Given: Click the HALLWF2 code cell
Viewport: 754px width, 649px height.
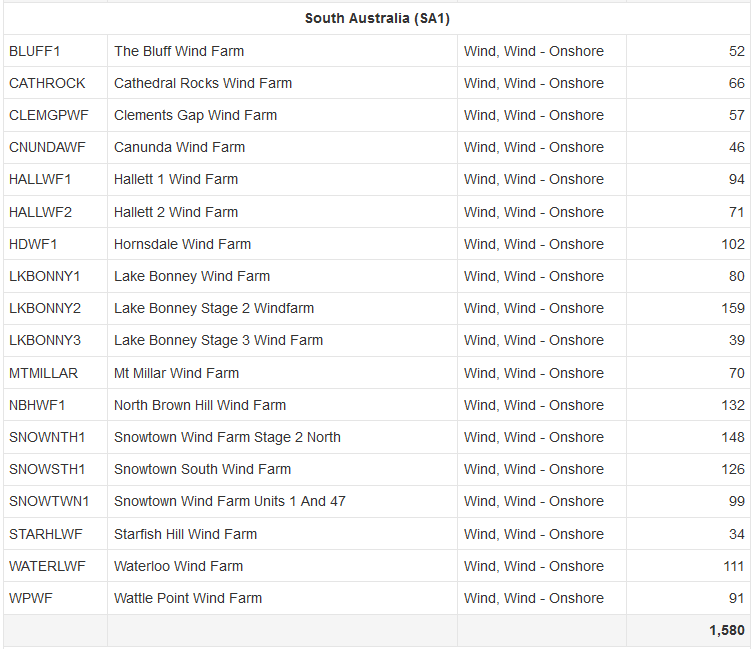Looking at the screenshot, I should pos(40,212).
